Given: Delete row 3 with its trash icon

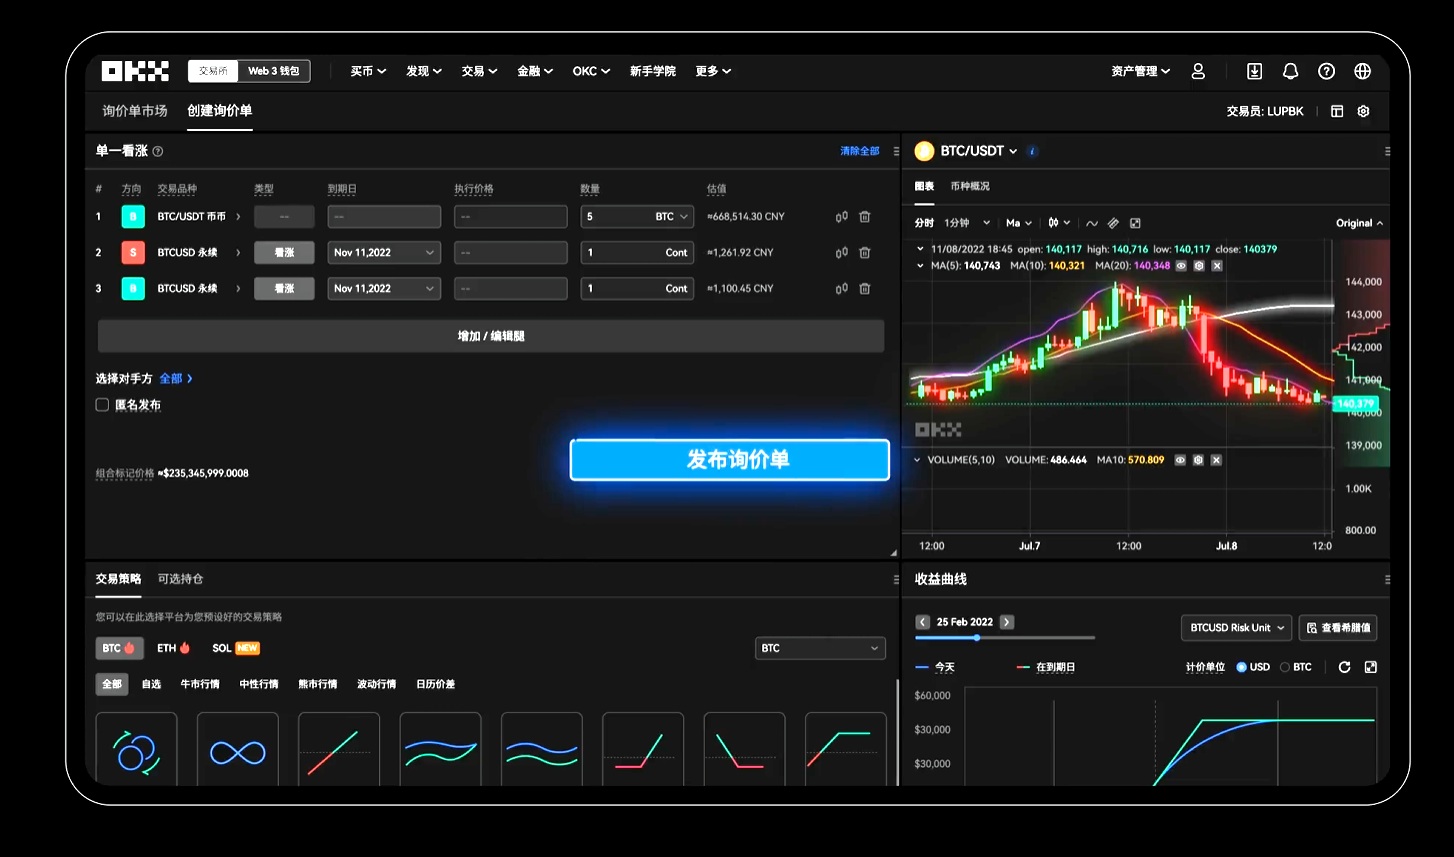Looking at the screenshot, I should coord(865,288).
